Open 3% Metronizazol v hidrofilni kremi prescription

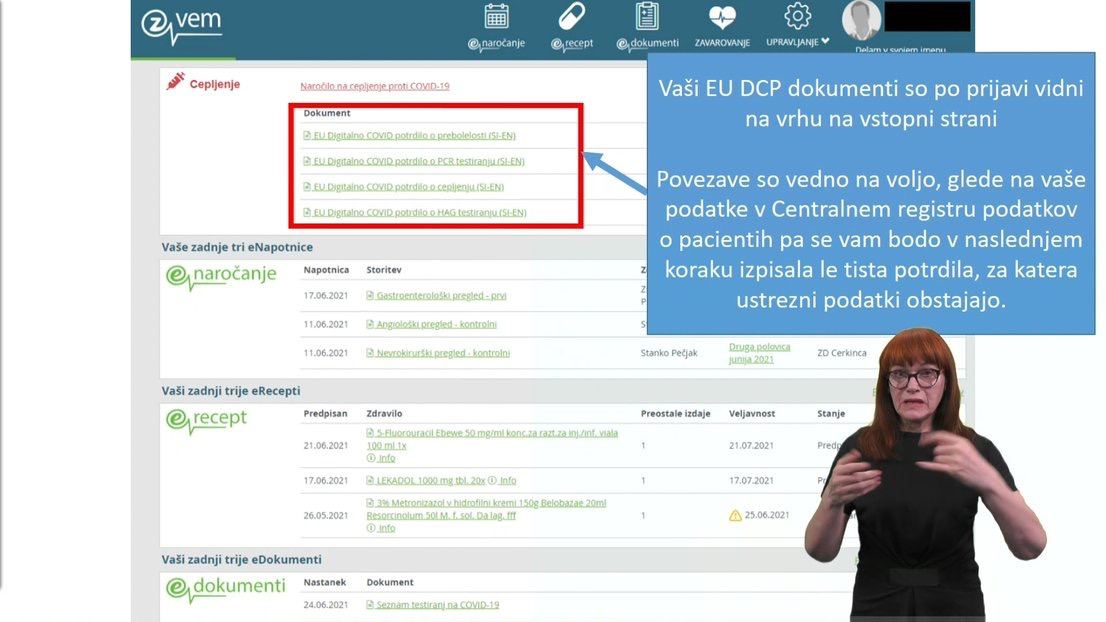(x=486, y=509)
